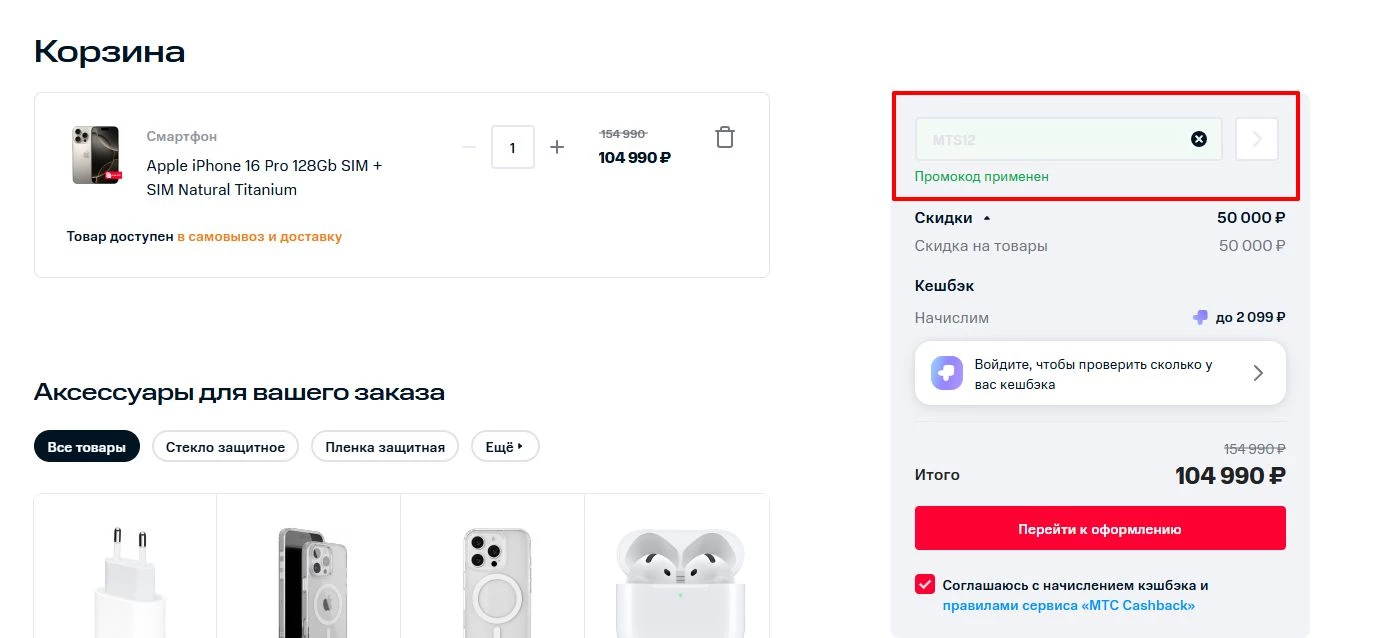Open the power adapter accessory thumbnail

[125, 580]
